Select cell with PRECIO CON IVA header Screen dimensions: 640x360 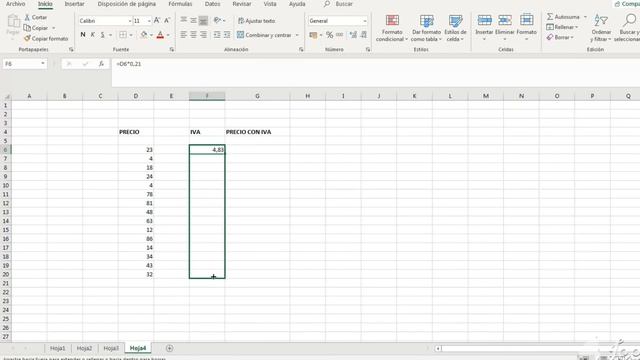(x=257, y=132)
